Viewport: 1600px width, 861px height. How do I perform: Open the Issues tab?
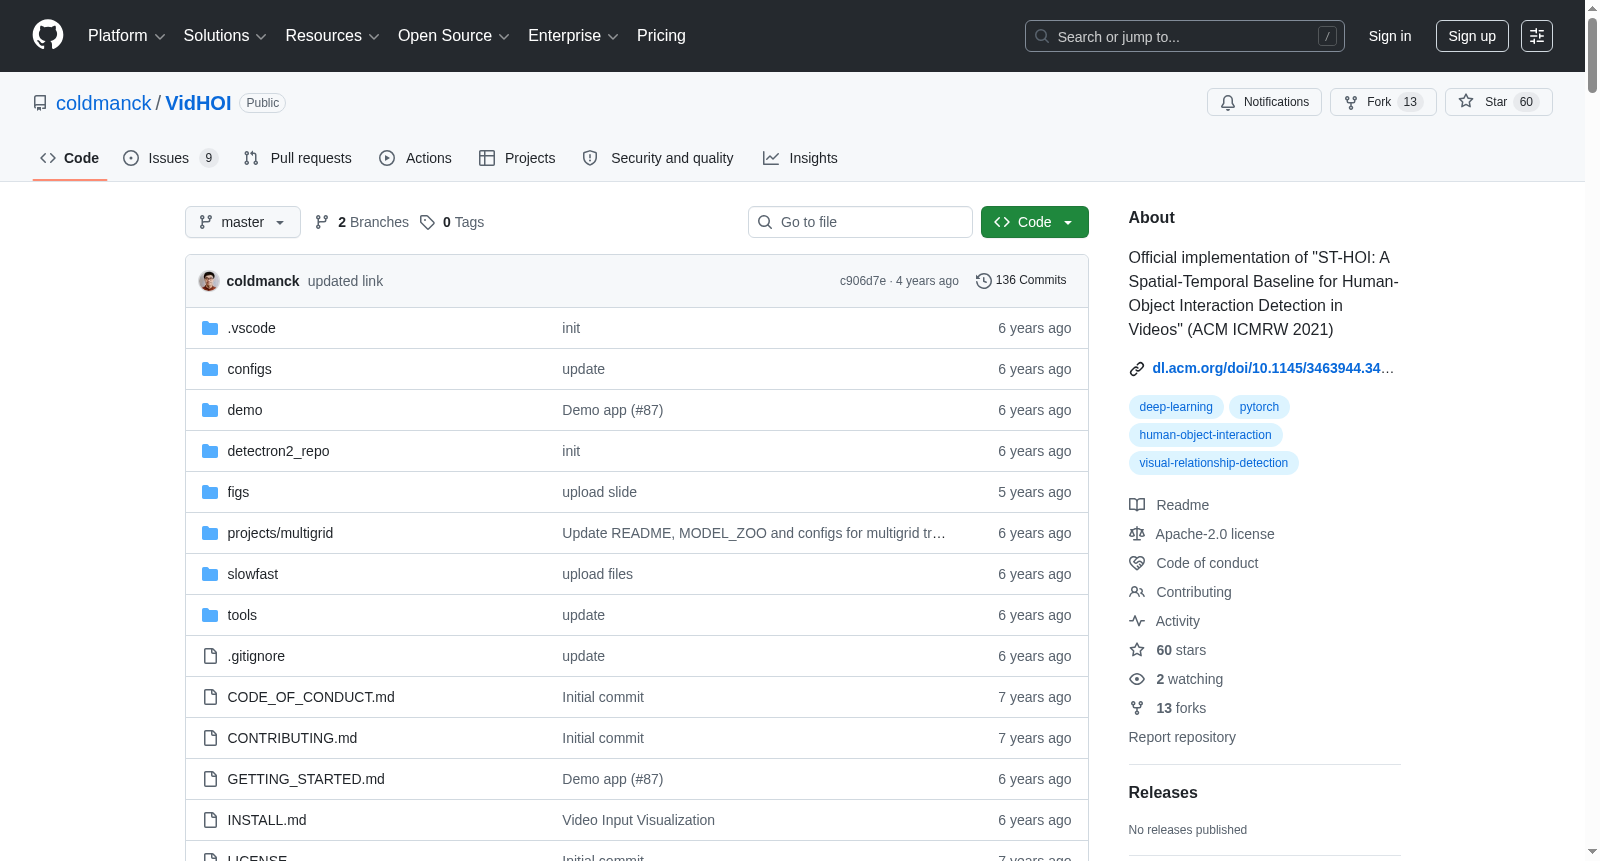(170, 158)
